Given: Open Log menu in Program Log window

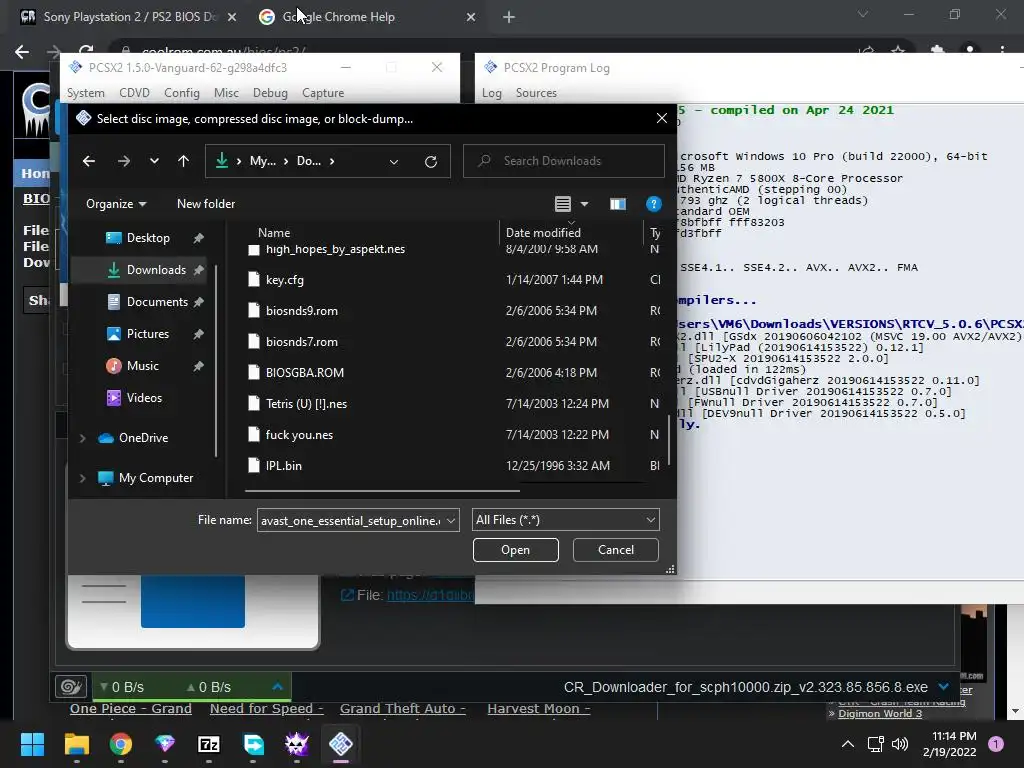Looking at the screenshot, I should point(492,93).
